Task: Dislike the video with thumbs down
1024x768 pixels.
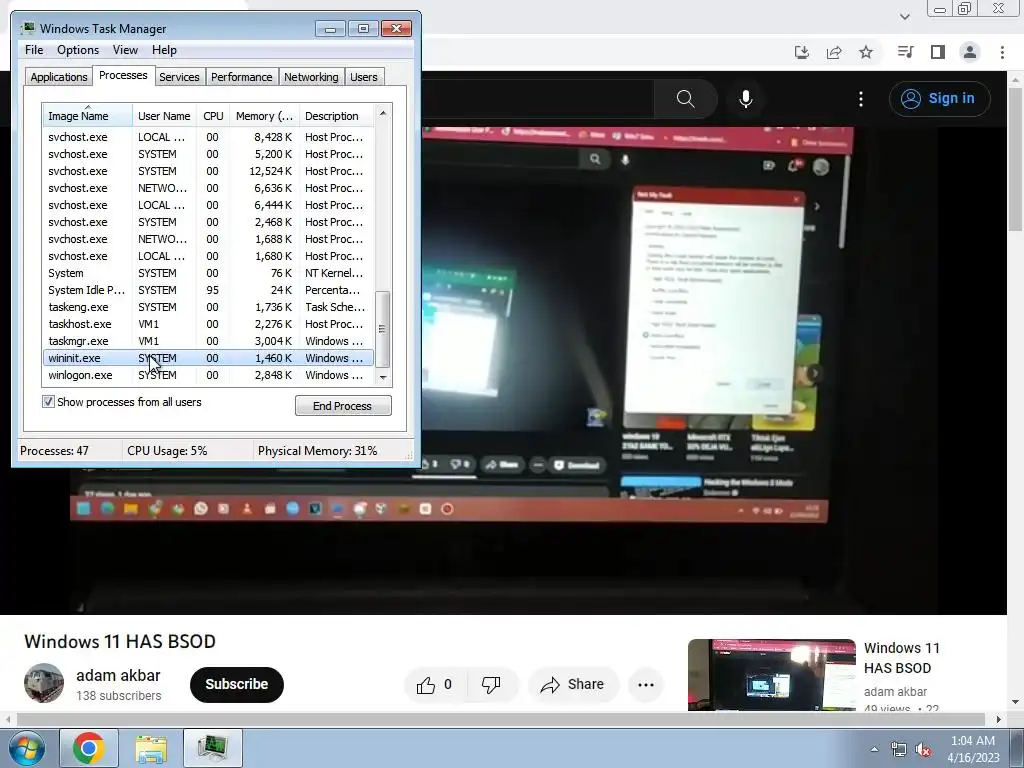Action: pyautogui.click(x=492, y=684)
